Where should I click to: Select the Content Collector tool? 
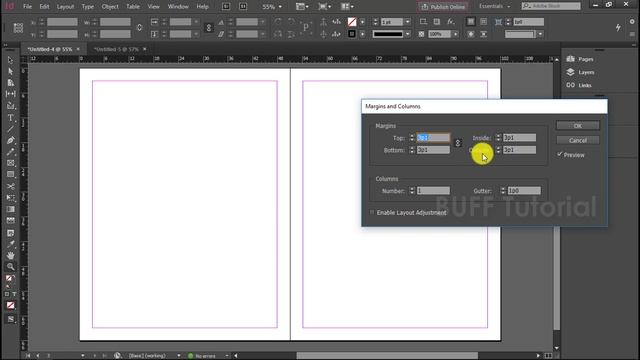(10, 106)
